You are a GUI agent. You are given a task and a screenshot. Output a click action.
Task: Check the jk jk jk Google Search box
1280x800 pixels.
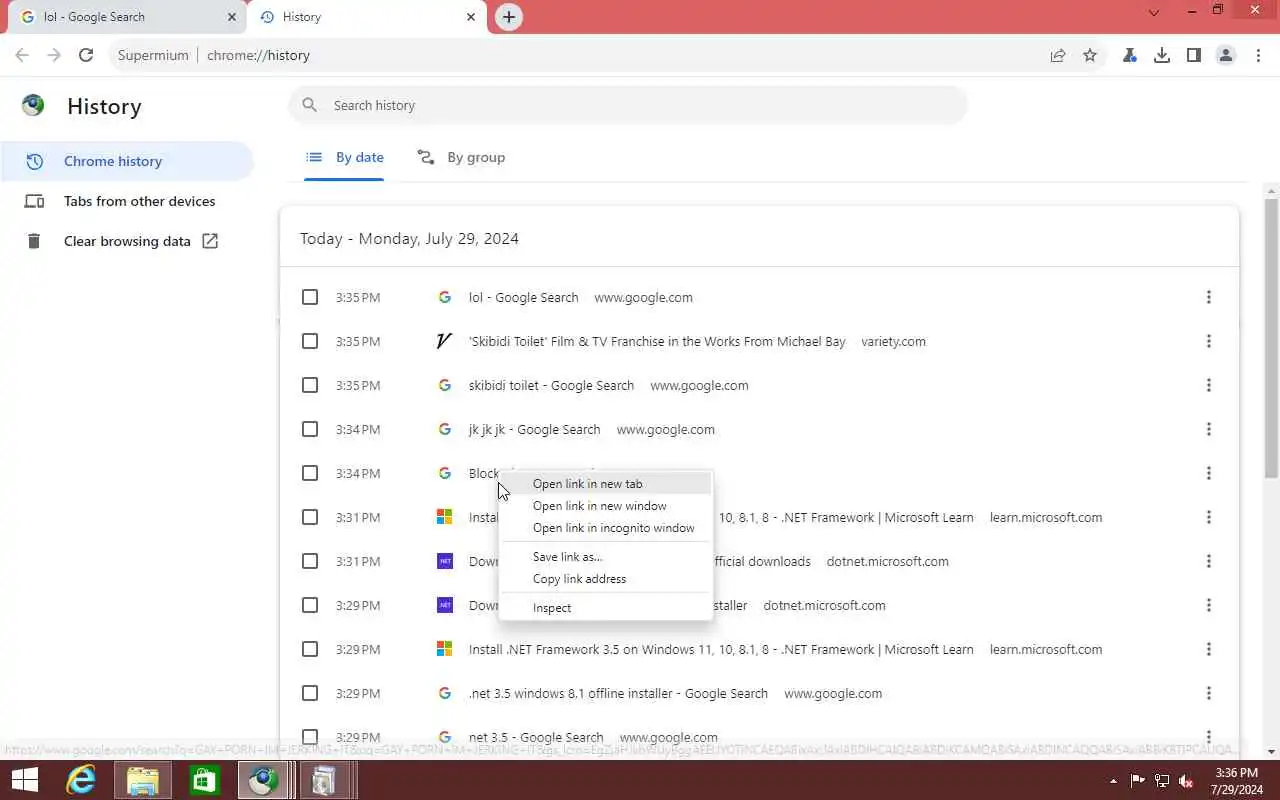click(x=310, y=429)
